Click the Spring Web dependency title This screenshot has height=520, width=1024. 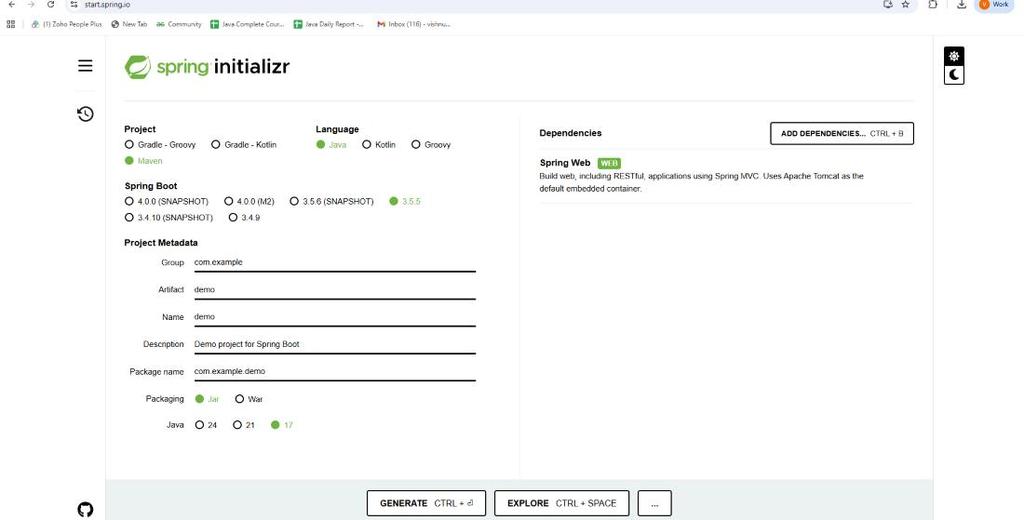pyautogui.click(x=565, y=163)
